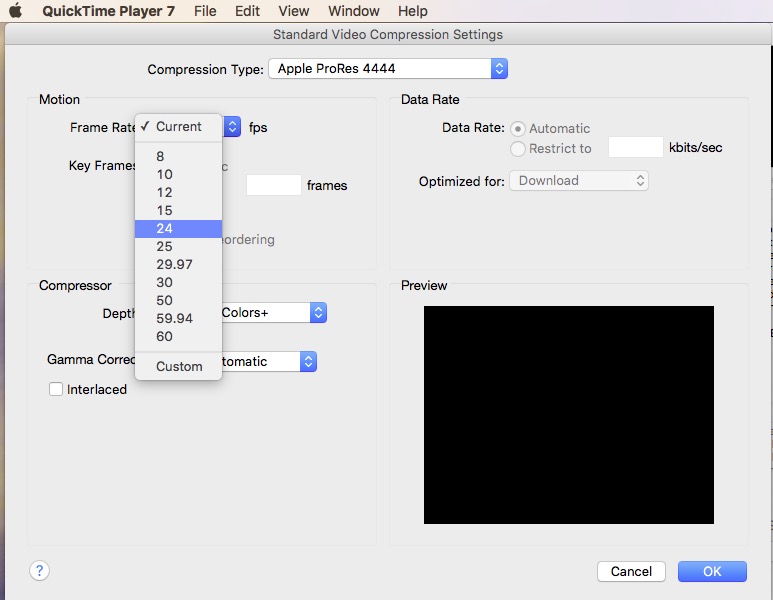Click the black preview thumbnail
Viewport: 773px width, 600px height.
569,415
